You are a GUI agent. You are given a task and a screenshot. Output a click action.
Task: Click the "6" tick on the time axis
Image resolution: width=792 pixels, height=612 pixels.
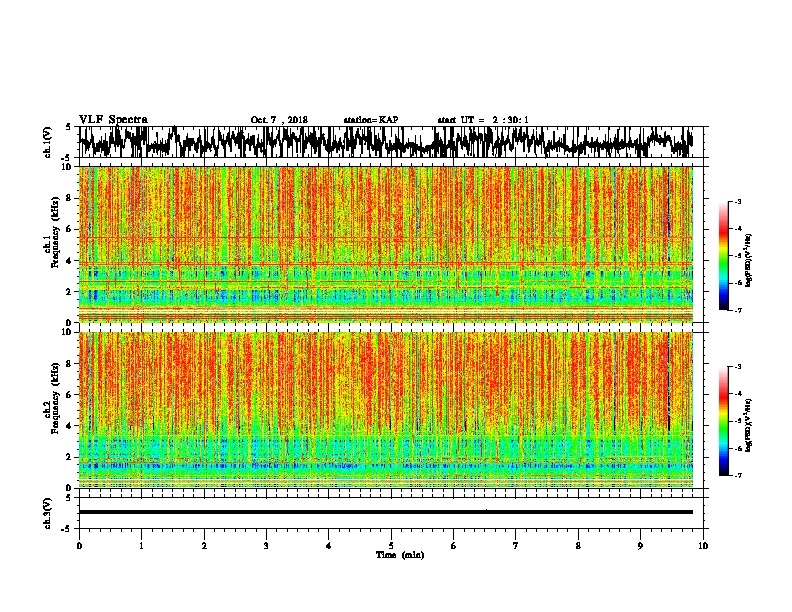454,546
